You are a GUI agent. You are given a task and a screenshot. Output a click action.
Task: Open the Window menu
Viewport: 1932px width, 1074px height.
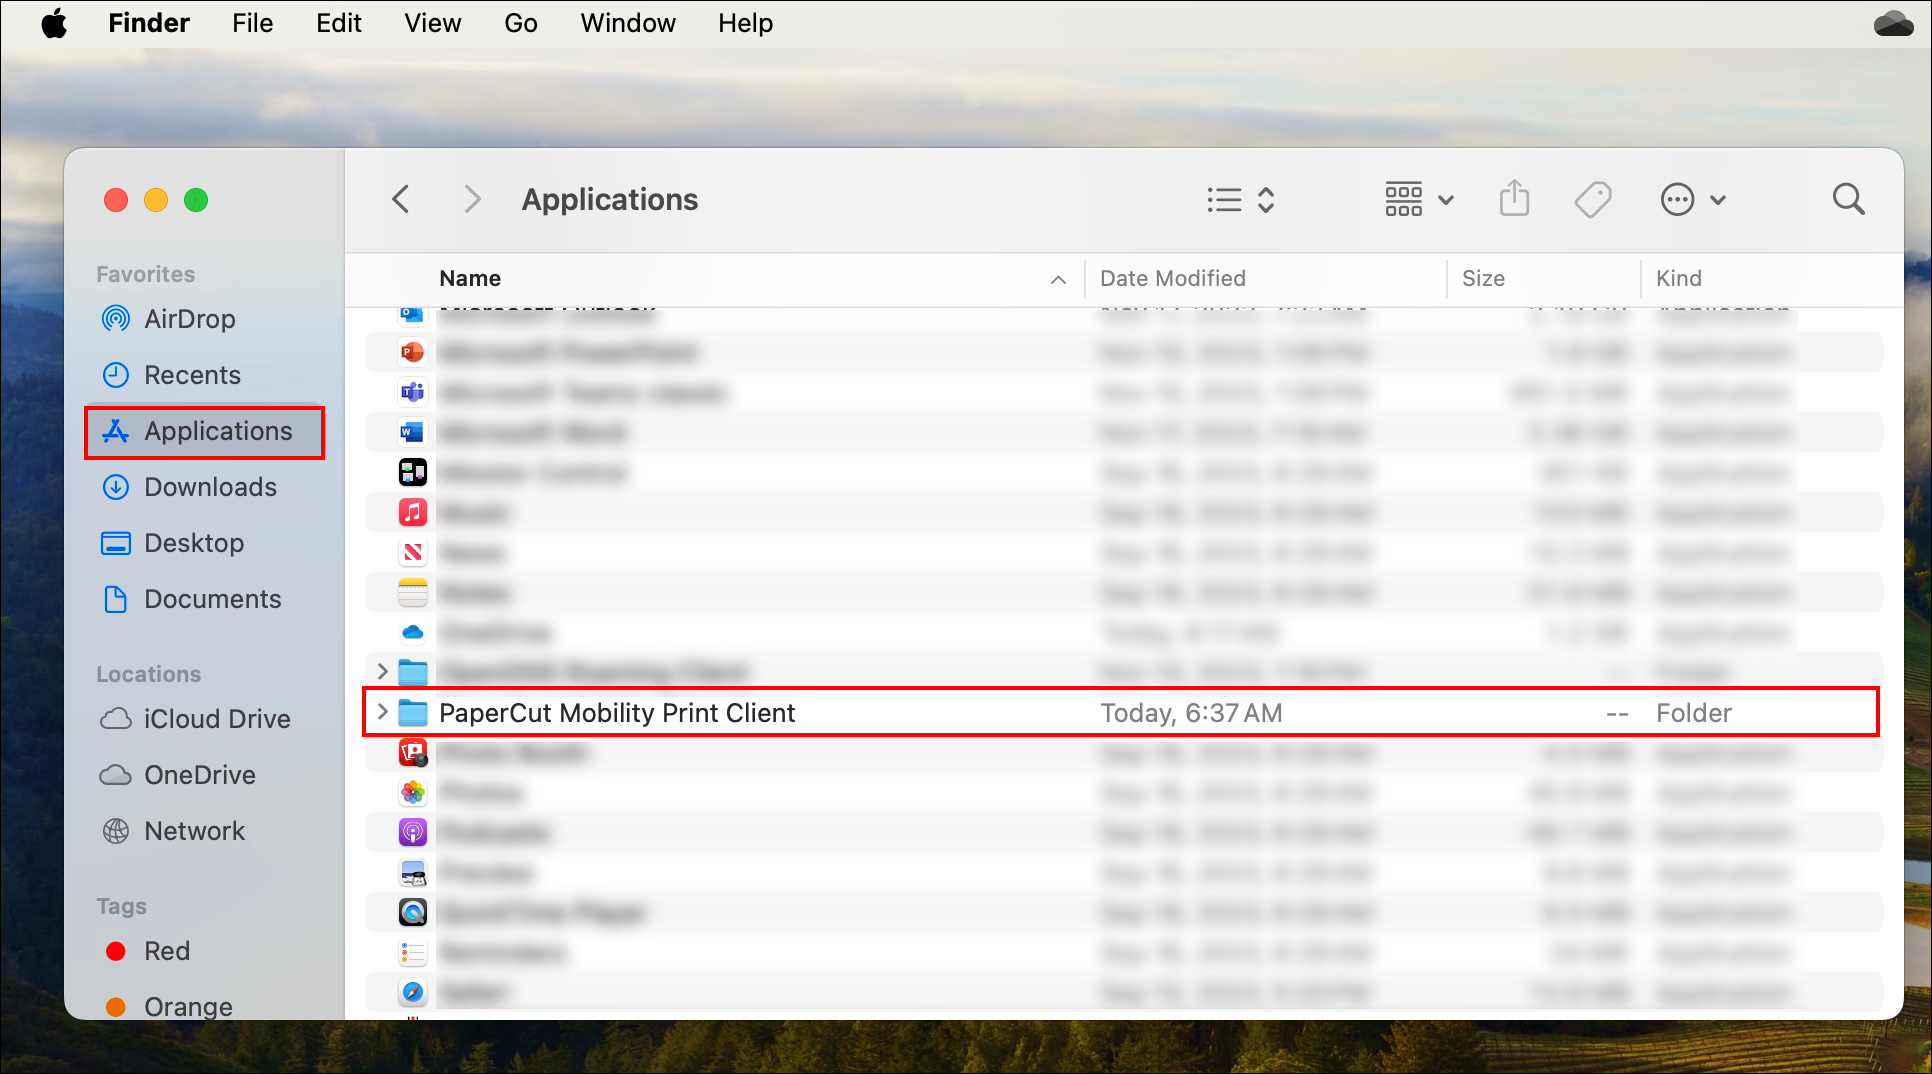pos(628,23)
